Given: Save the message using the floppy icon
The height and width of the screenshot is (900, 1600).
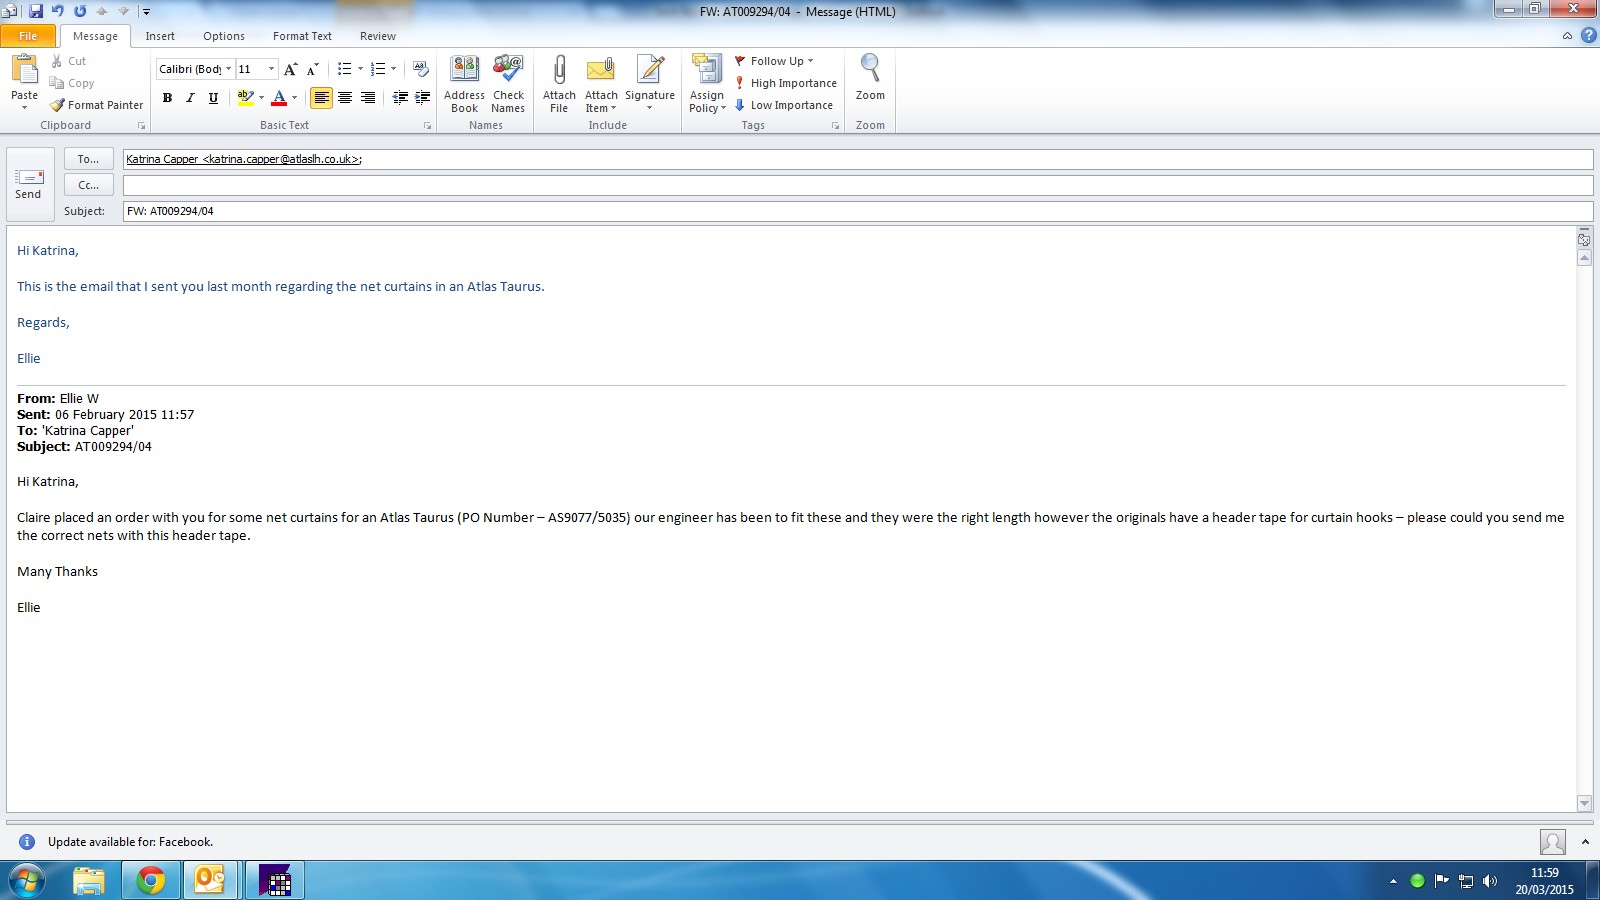Looking at the screenshot, I should [36, 11].
